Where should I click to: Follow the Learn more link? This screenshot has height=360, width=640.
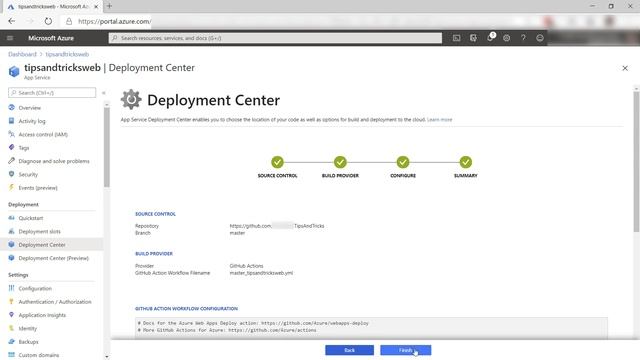tap(439, 120)
